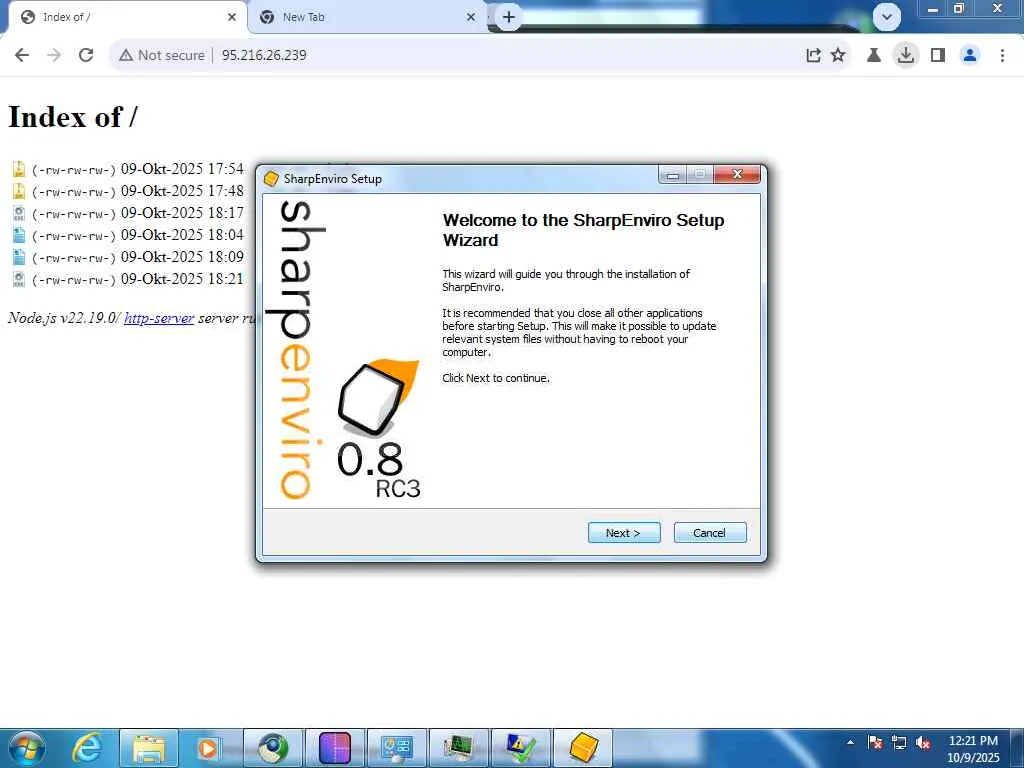Close the SharpEnviro Setup dialog
Viewport: 1024px width, 768px height.
737,174
